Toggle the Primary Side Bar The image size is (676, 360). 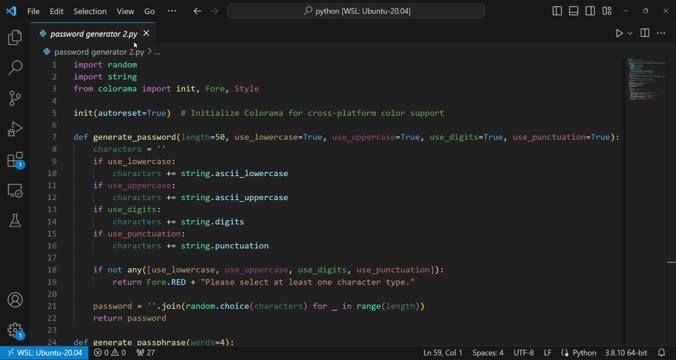click(557, 11)
